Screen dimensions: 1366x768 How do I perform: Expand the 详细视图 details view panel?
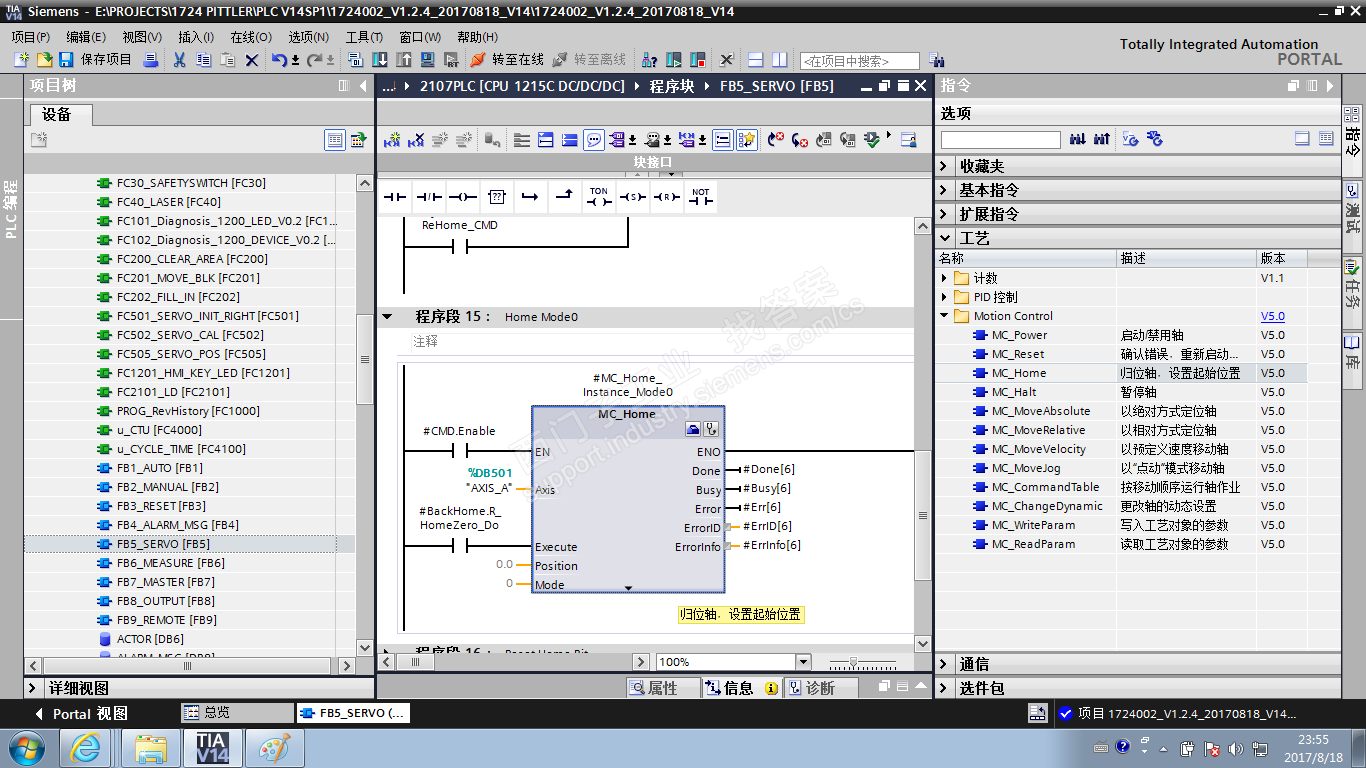35,688
